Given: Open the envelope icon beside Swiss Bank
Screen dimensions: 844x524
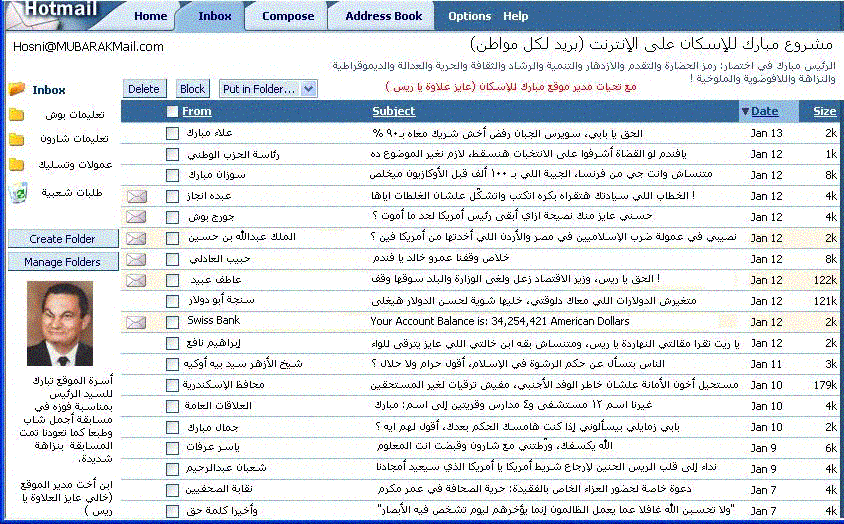Looking at the screenshot, I should (136, 322).
